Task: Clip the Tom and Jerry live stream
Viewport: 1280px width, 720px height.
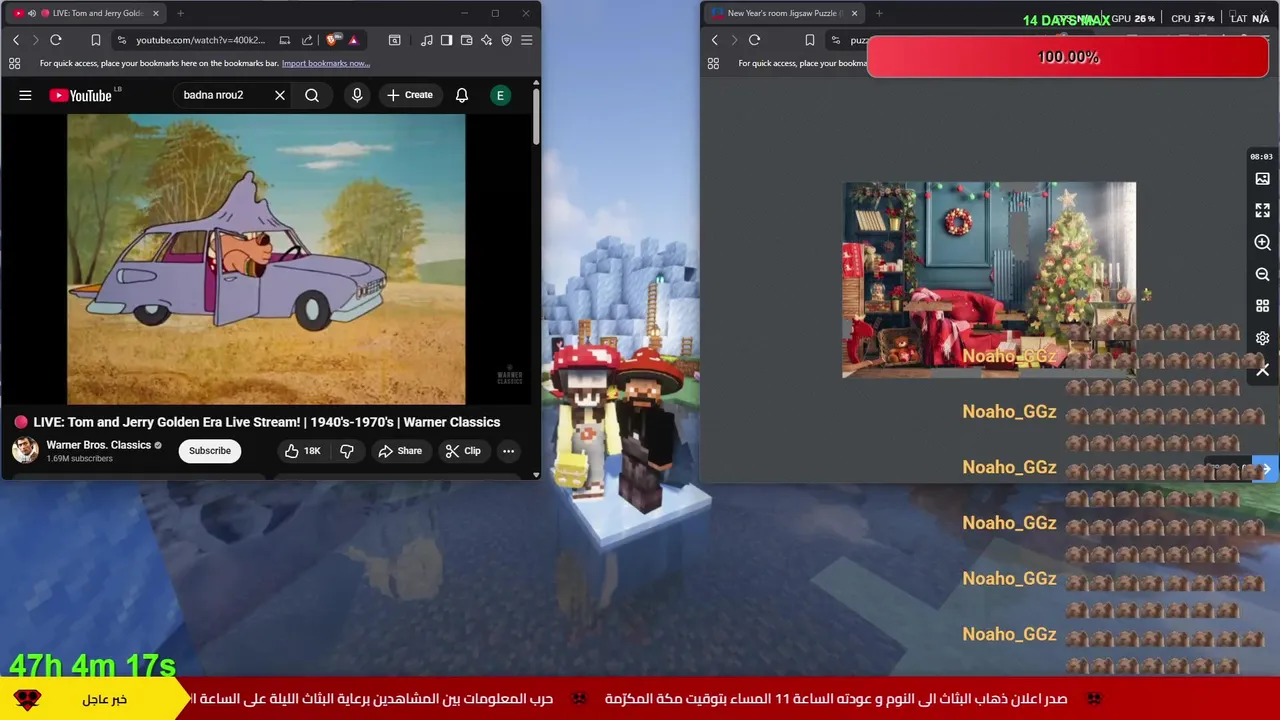Action: click(x=463, y=451)
